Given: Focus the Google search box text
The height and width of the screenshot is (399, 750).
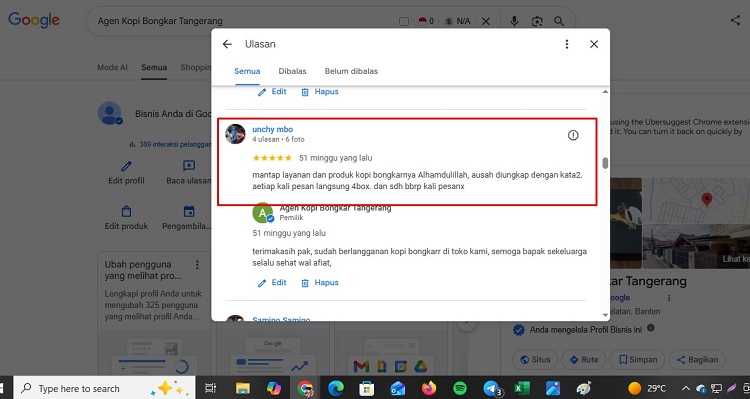Looking at the screenshot, I should click(x=160, y=21).
